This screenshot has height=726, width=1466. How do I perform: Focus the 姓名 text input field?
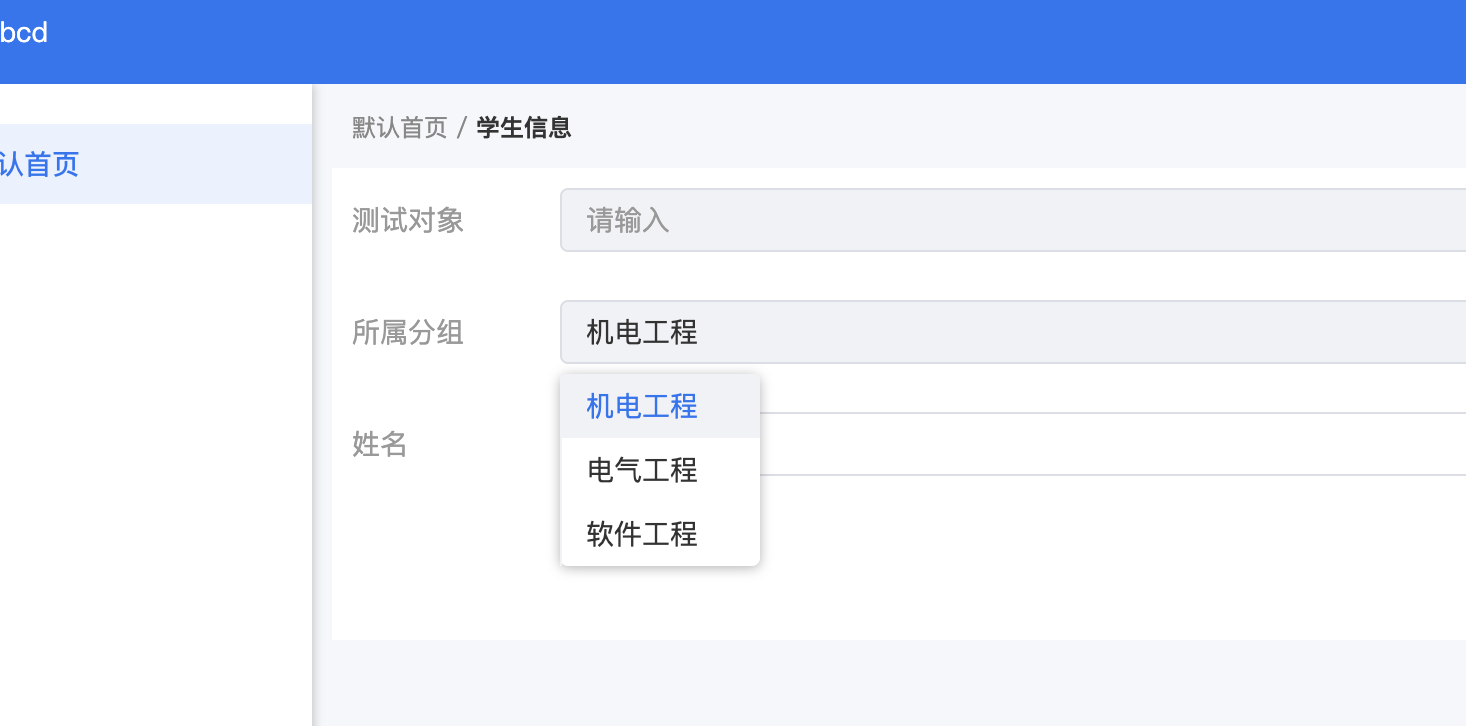pyautogui.click(x=1113, y=444)
